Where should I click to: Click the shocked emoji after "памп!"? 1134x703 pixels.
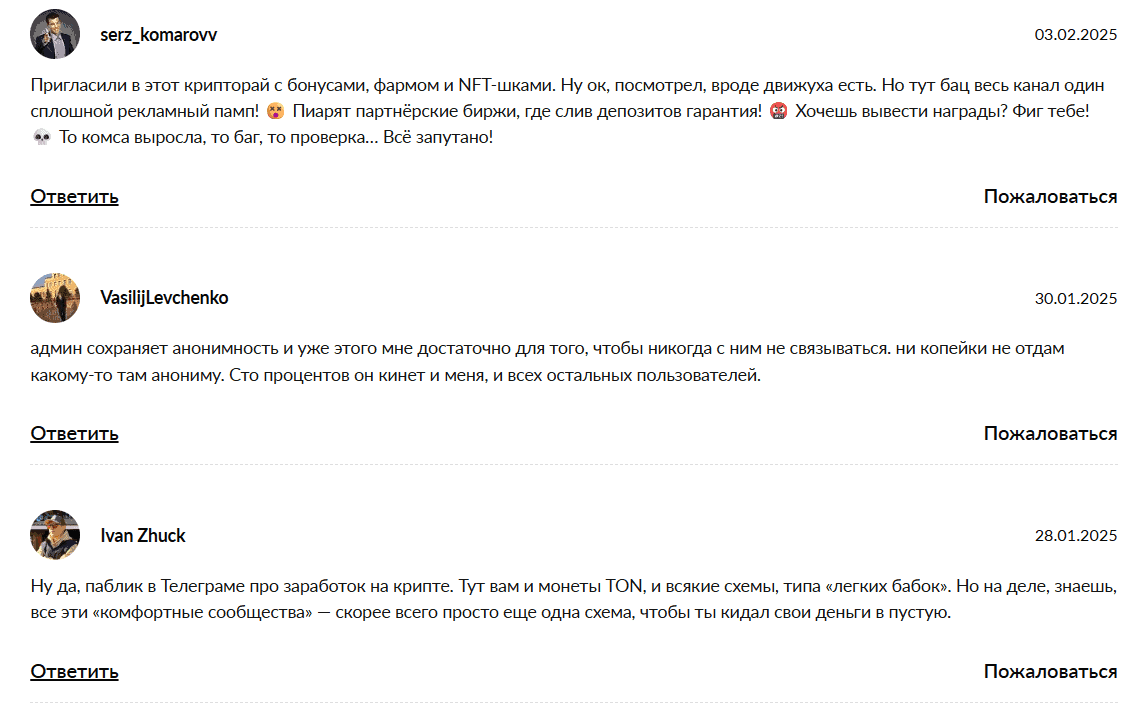(x=275, y=111)
